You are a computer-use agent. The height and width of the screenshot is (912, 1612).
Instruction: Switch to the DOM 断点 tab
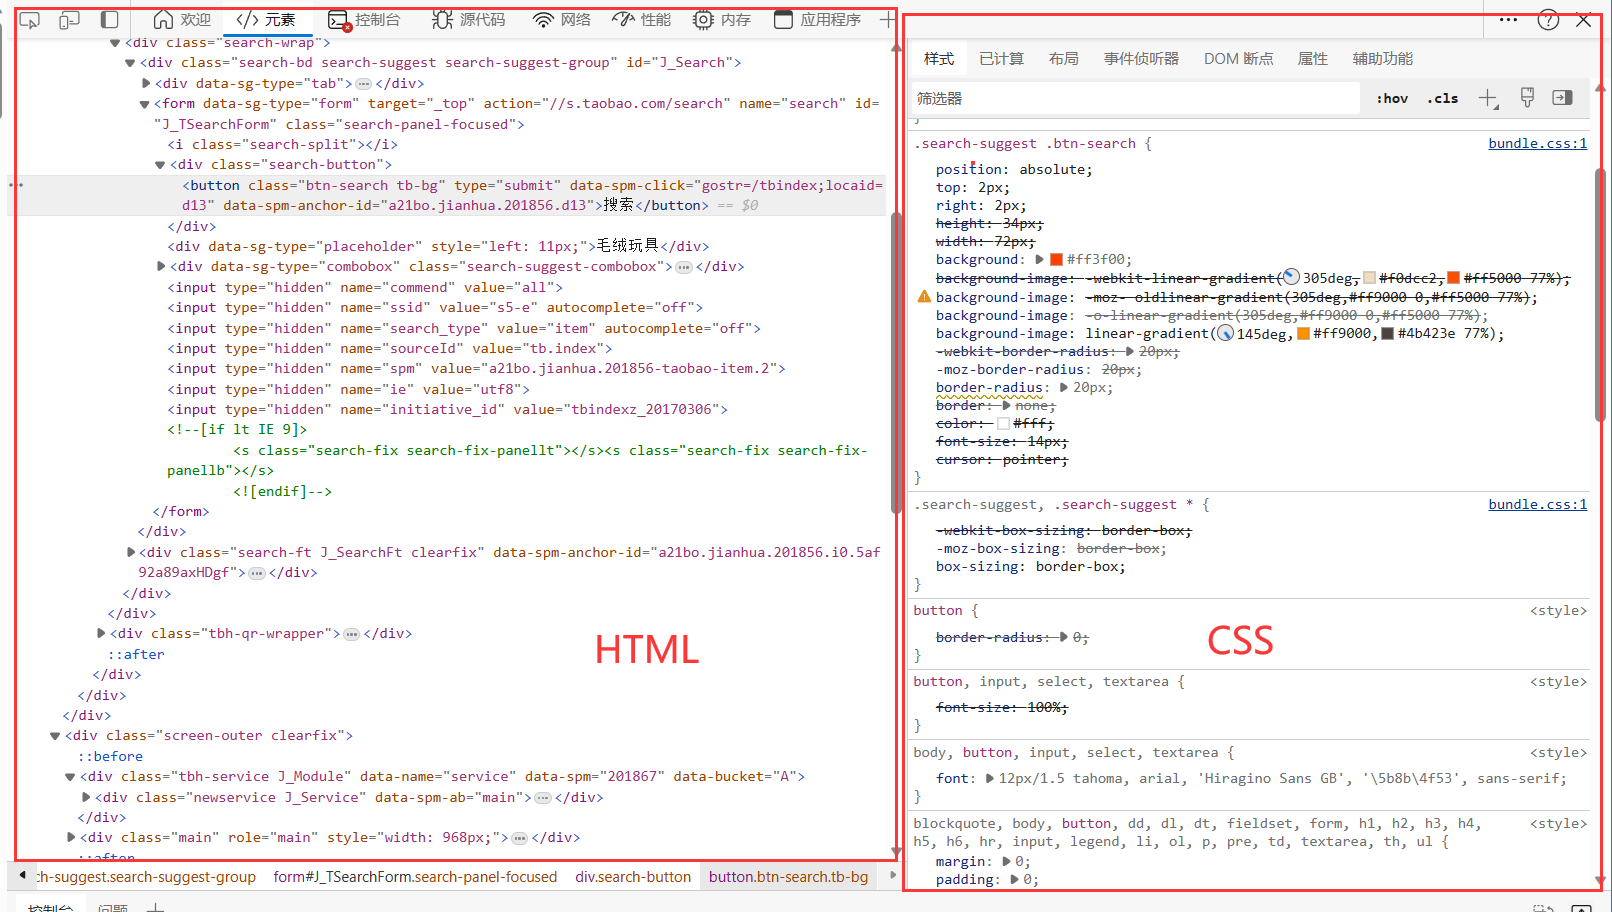pos(1238,59)
